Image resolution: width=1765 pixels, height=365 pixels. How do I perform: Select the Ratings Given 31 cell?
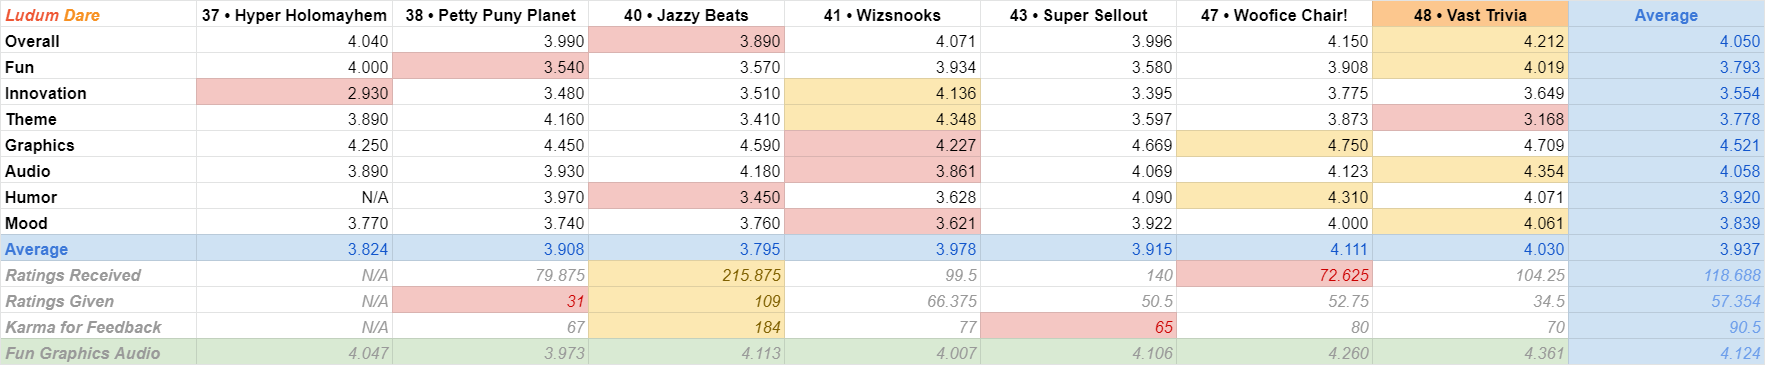click(x=490, y=300)
